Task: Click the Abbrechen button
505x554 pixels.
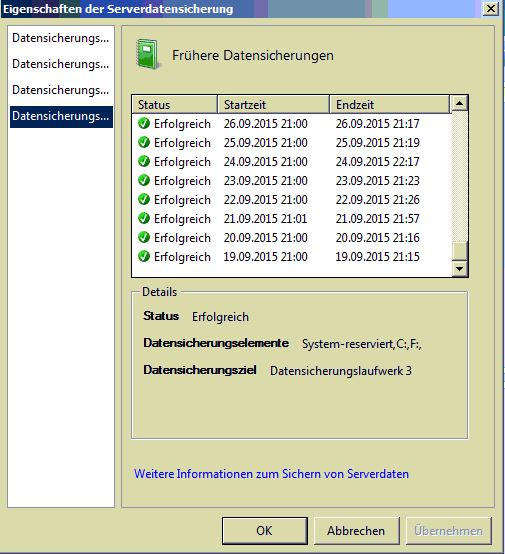Action: (357, 531)
